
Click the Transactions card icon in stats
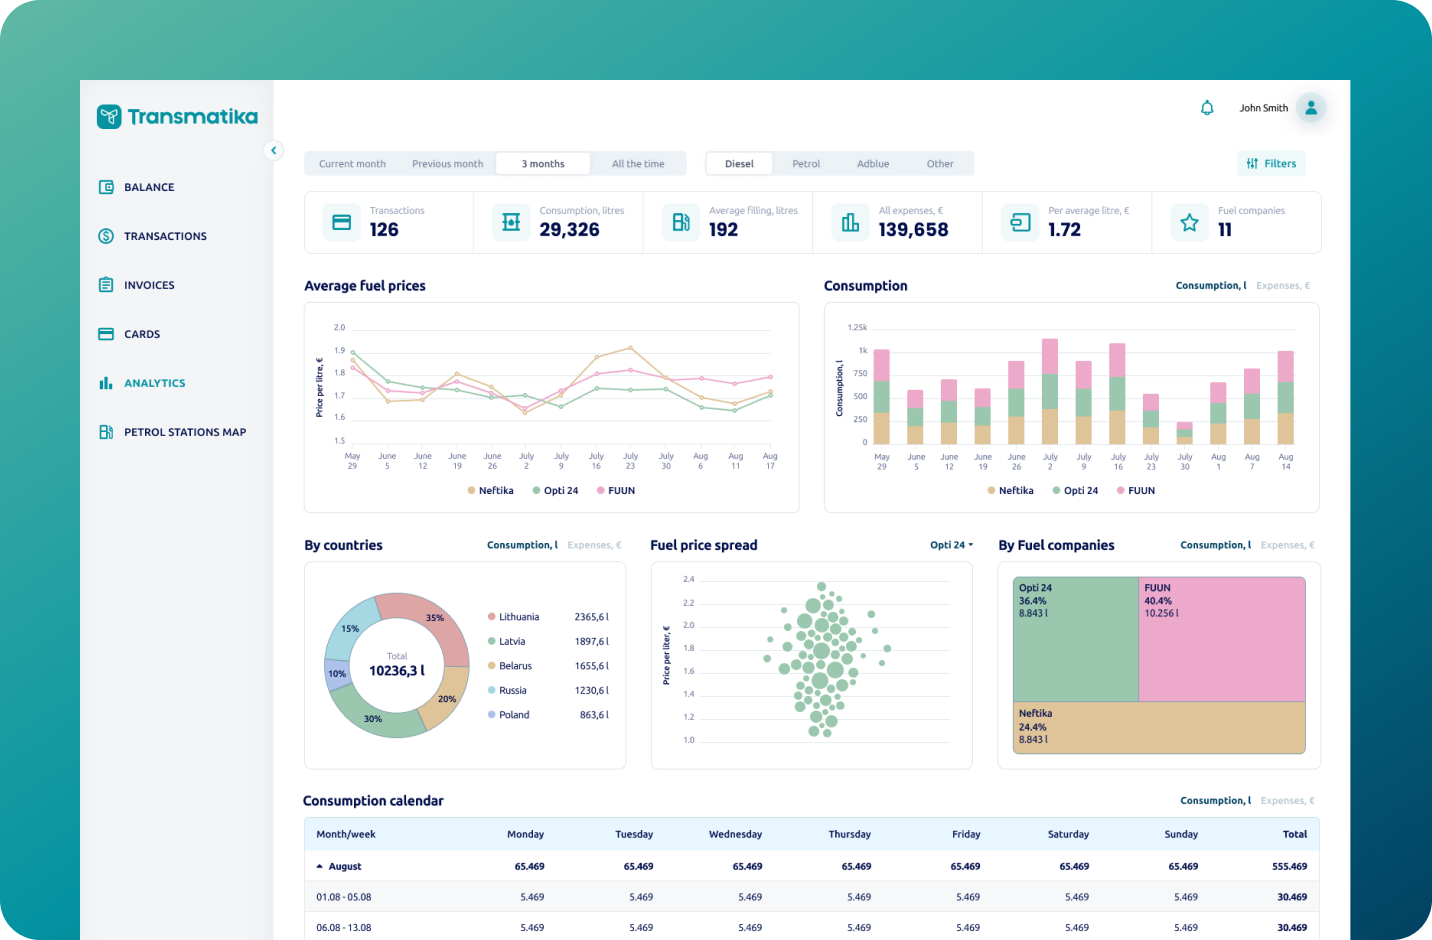pos(341,222)
